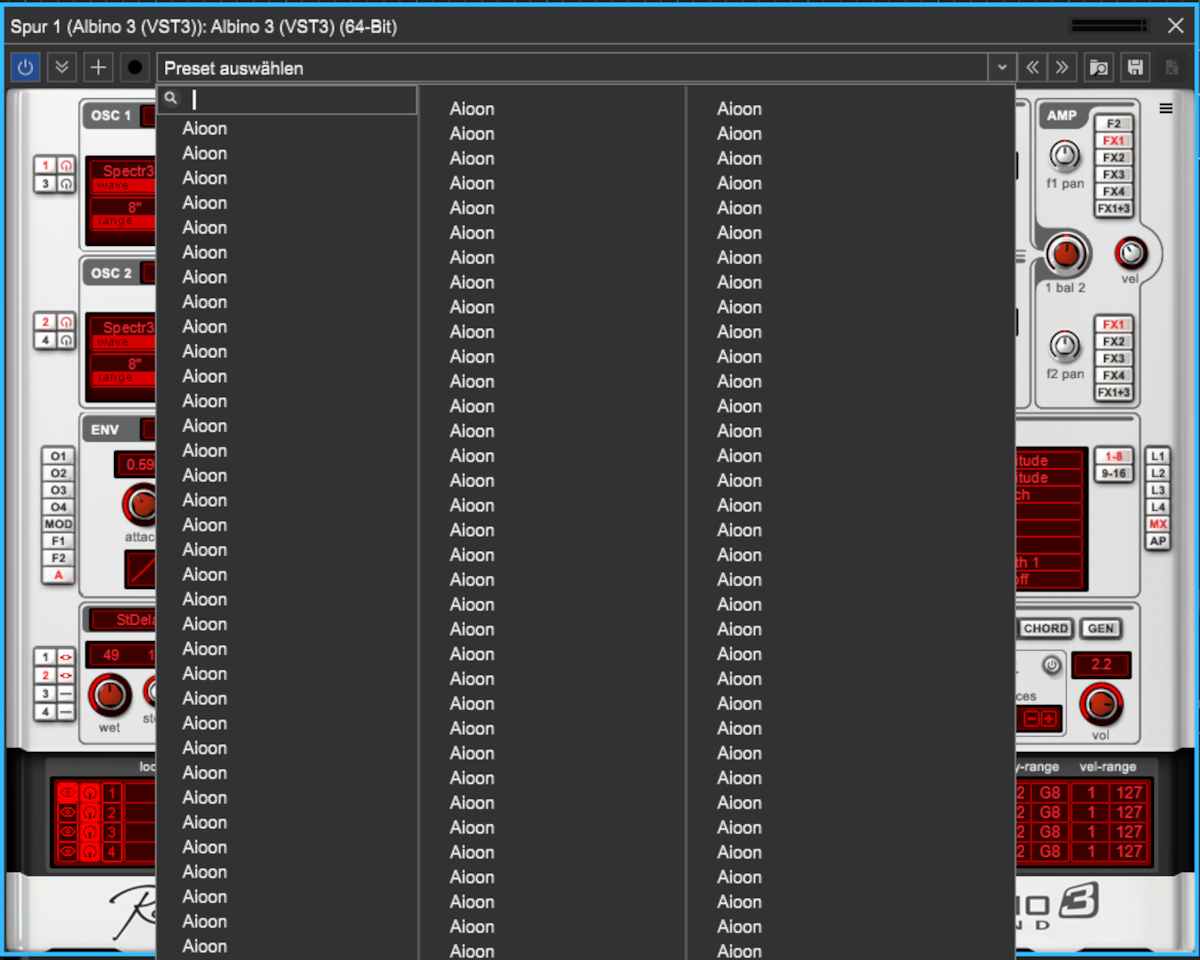Viewport: 1200px width, 960px height.
Task: Click the black record dot in the toolbar
Action: (134, 68)
